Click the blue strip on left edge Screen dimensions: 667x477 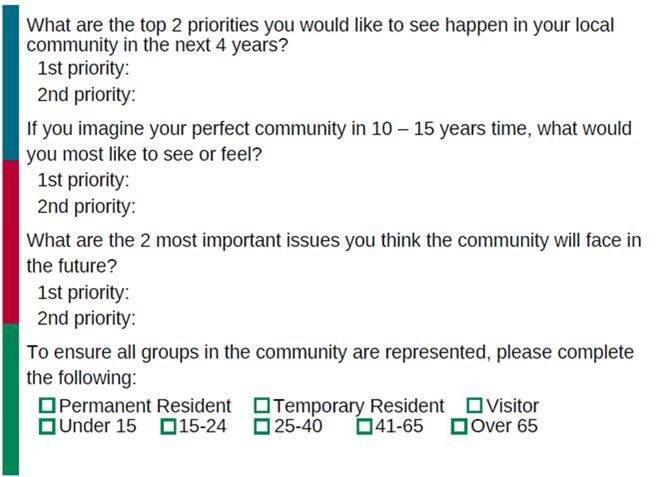click(x=10, y=80)
